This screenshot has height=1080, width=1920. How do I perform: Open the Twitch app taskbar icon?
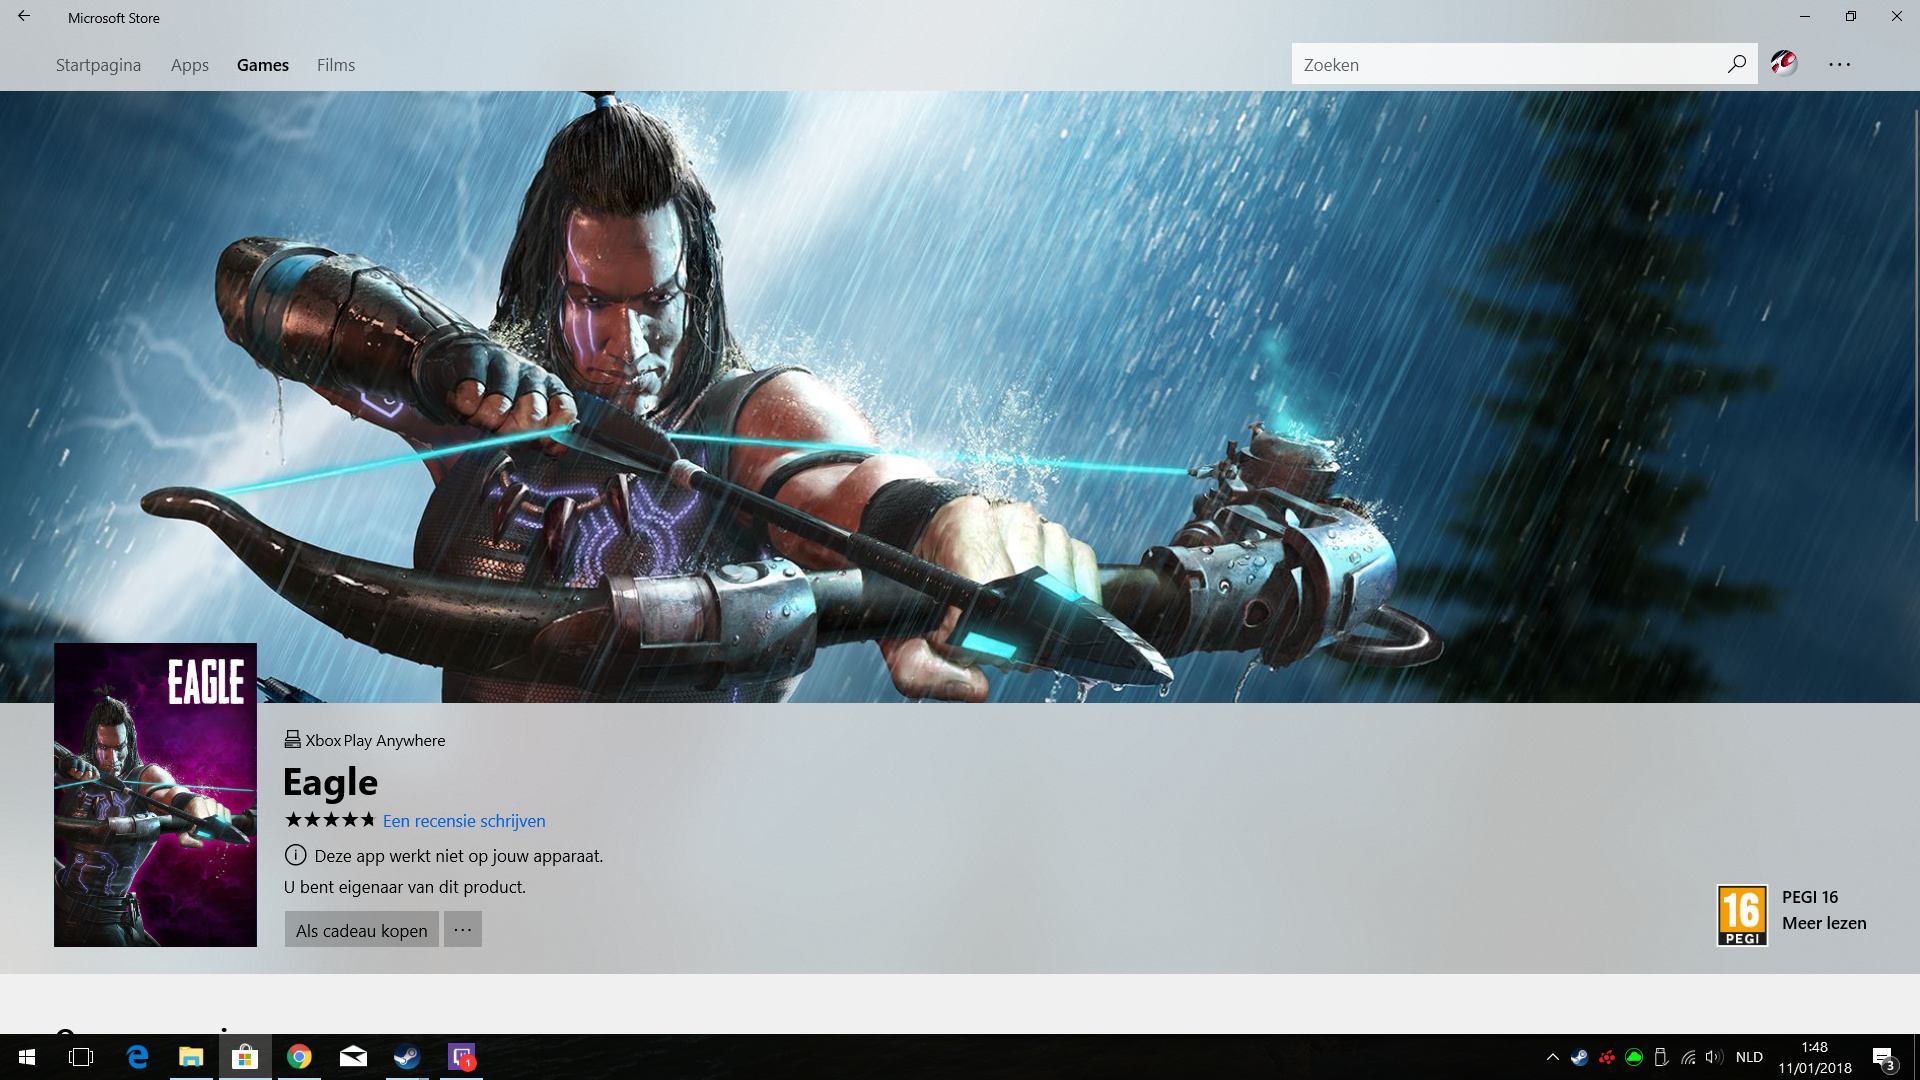pyautogui.click(x=461, y=1057)
